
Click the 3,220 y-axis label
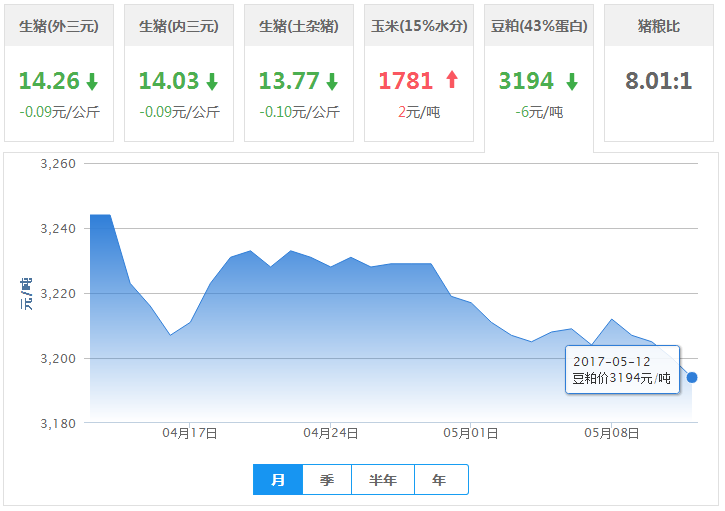(58, 294)
